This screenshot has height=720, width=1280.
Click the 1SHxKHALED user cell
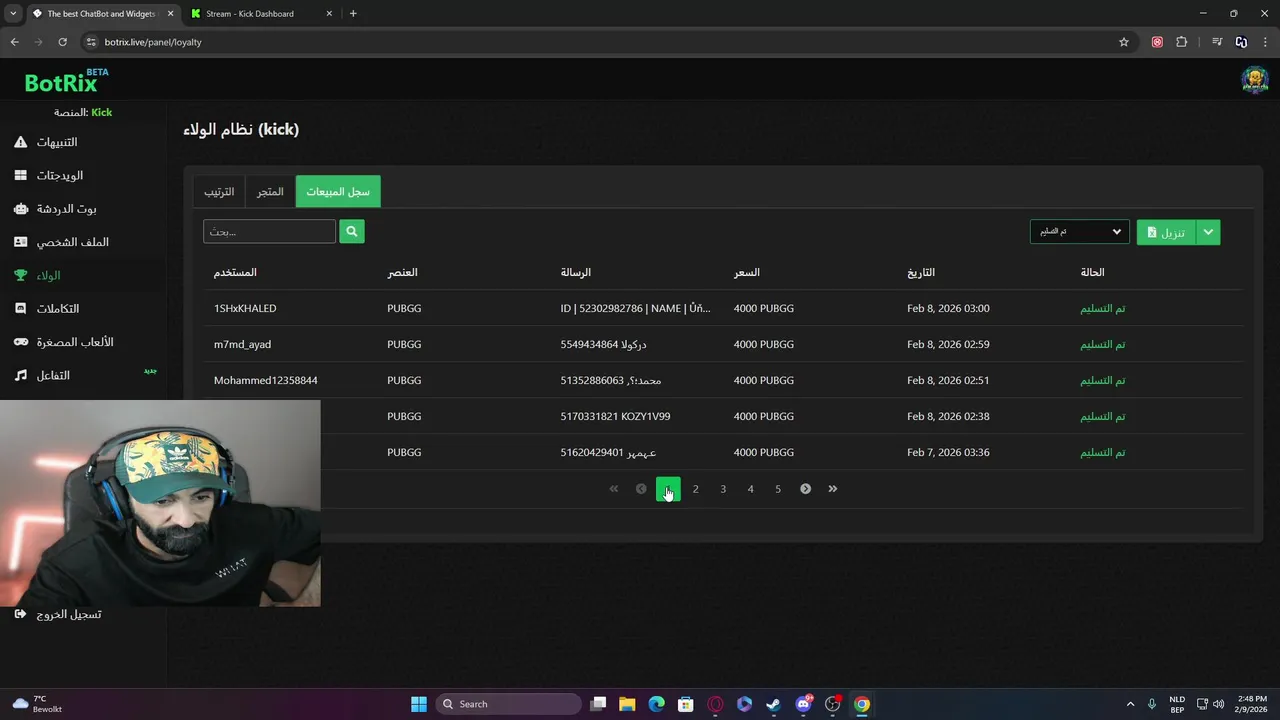coord(245,308)
